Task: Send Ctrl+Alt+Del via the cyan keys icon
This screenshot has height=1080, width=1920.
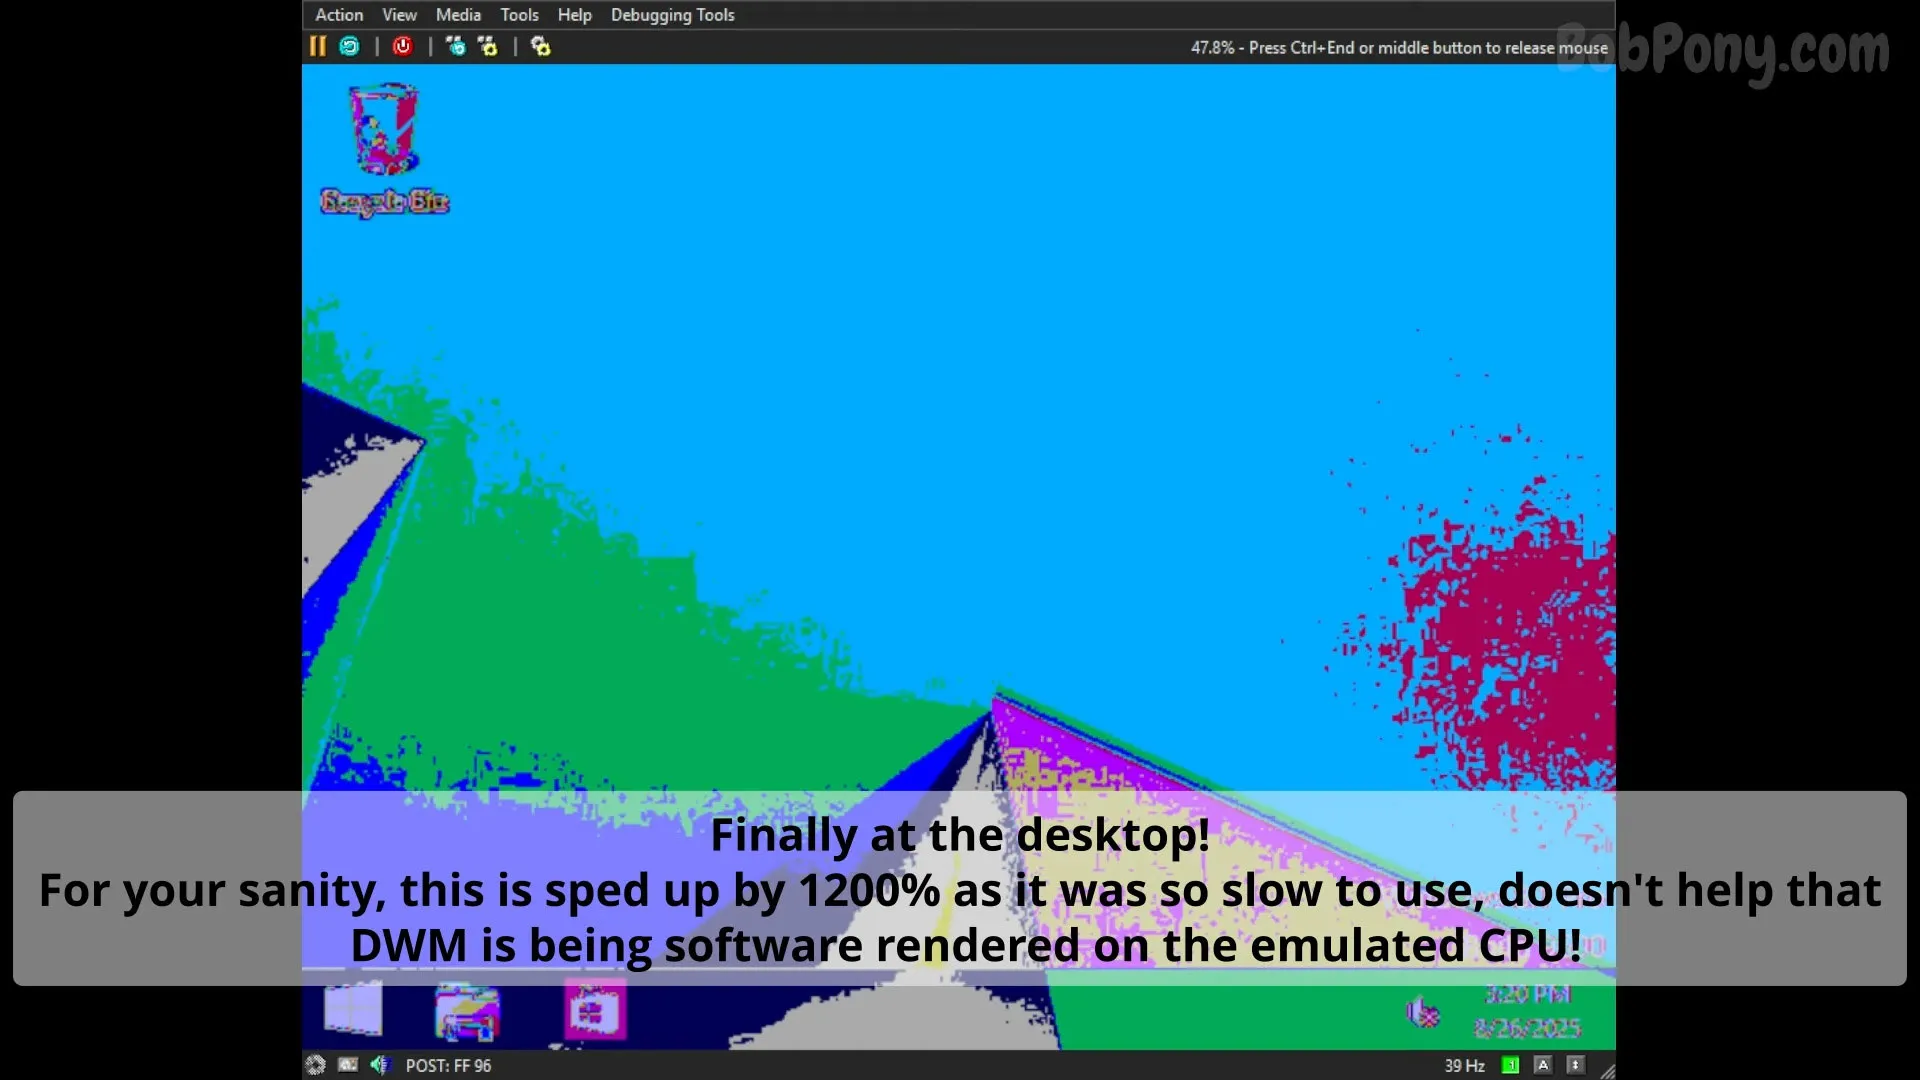Action: [456, 46]
